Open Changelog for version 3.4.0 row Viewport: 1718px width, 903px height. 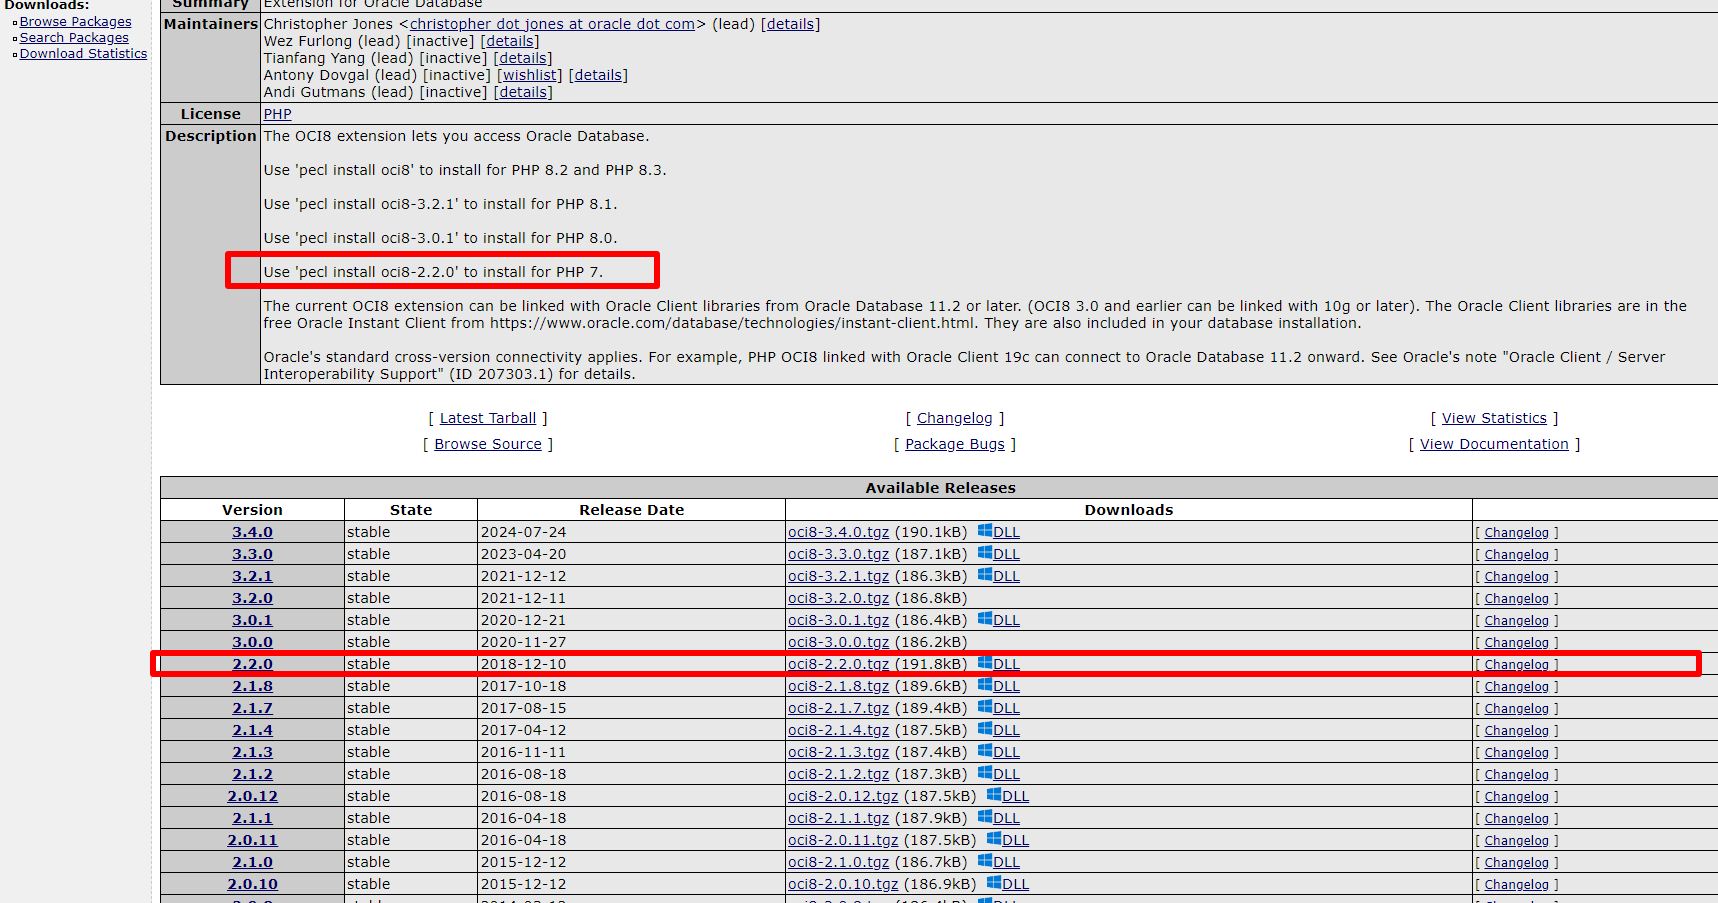1516,533
